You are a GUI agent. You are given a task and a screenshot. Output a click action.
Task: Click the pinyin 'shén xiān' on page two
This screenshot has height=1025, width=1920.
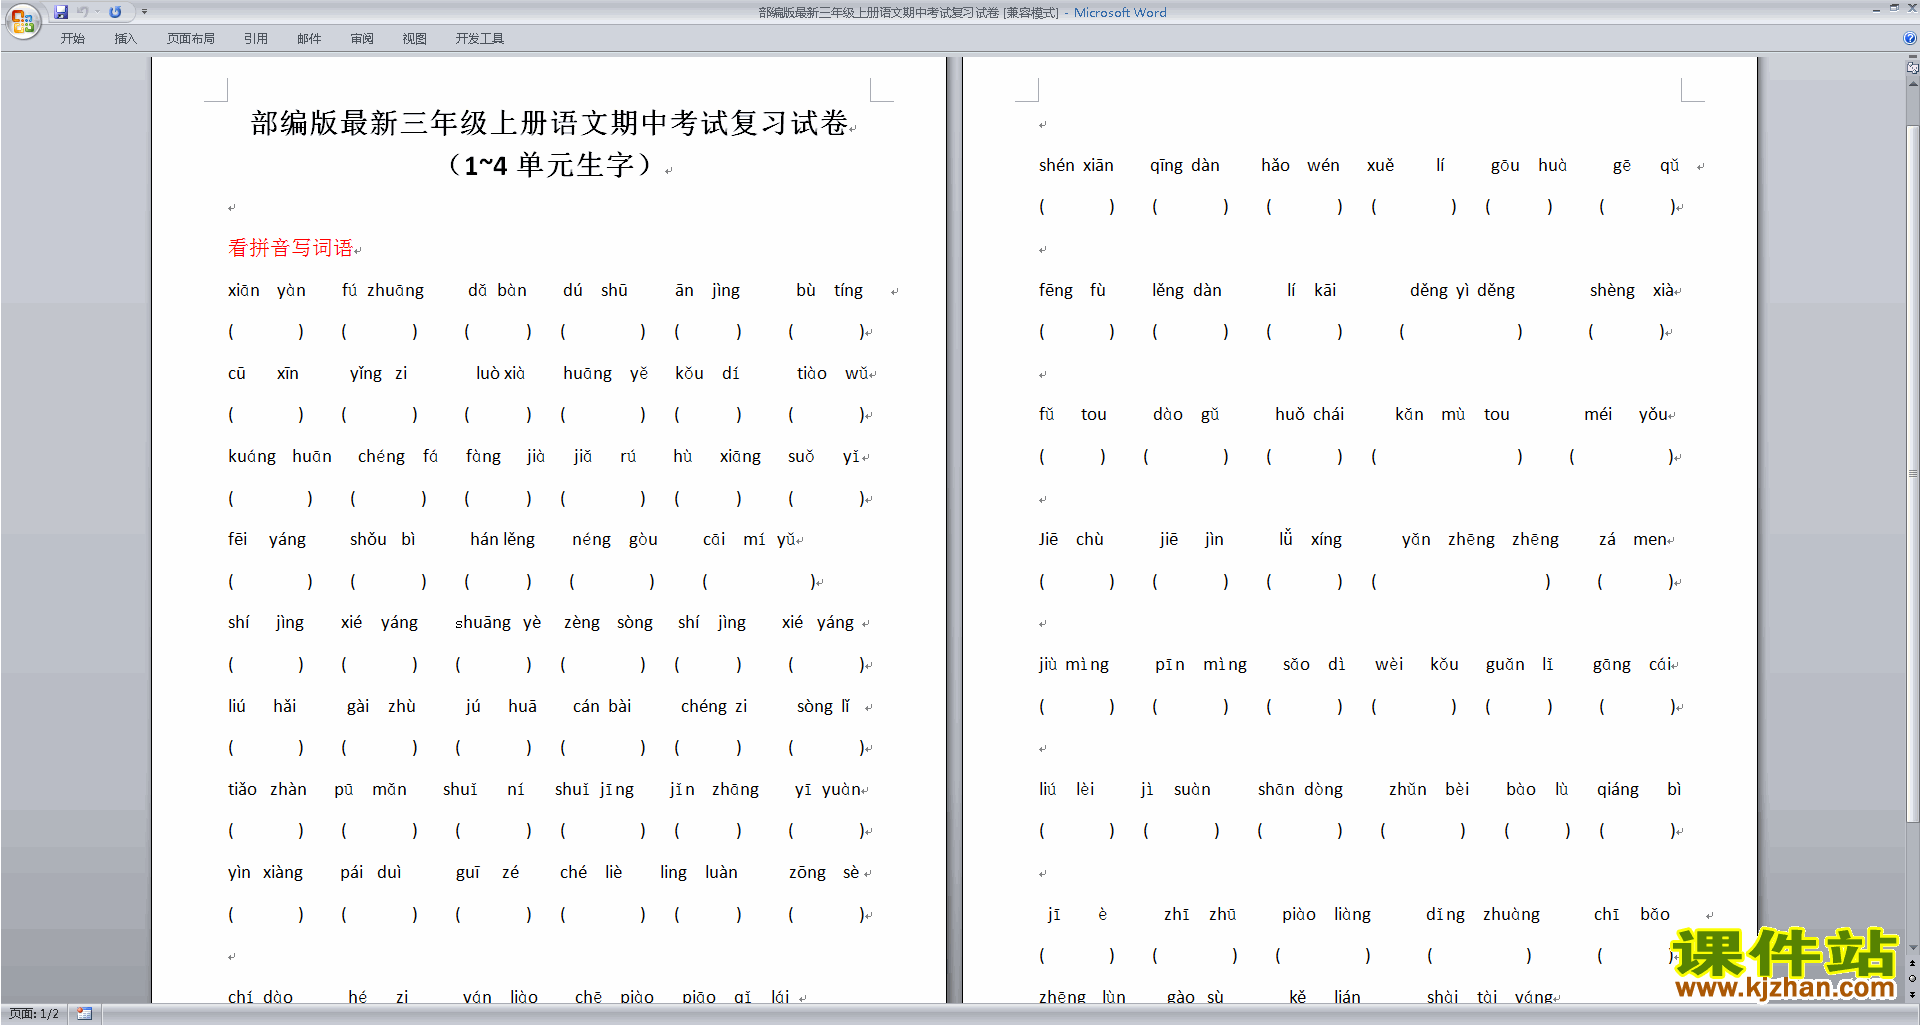point(1075,165)
